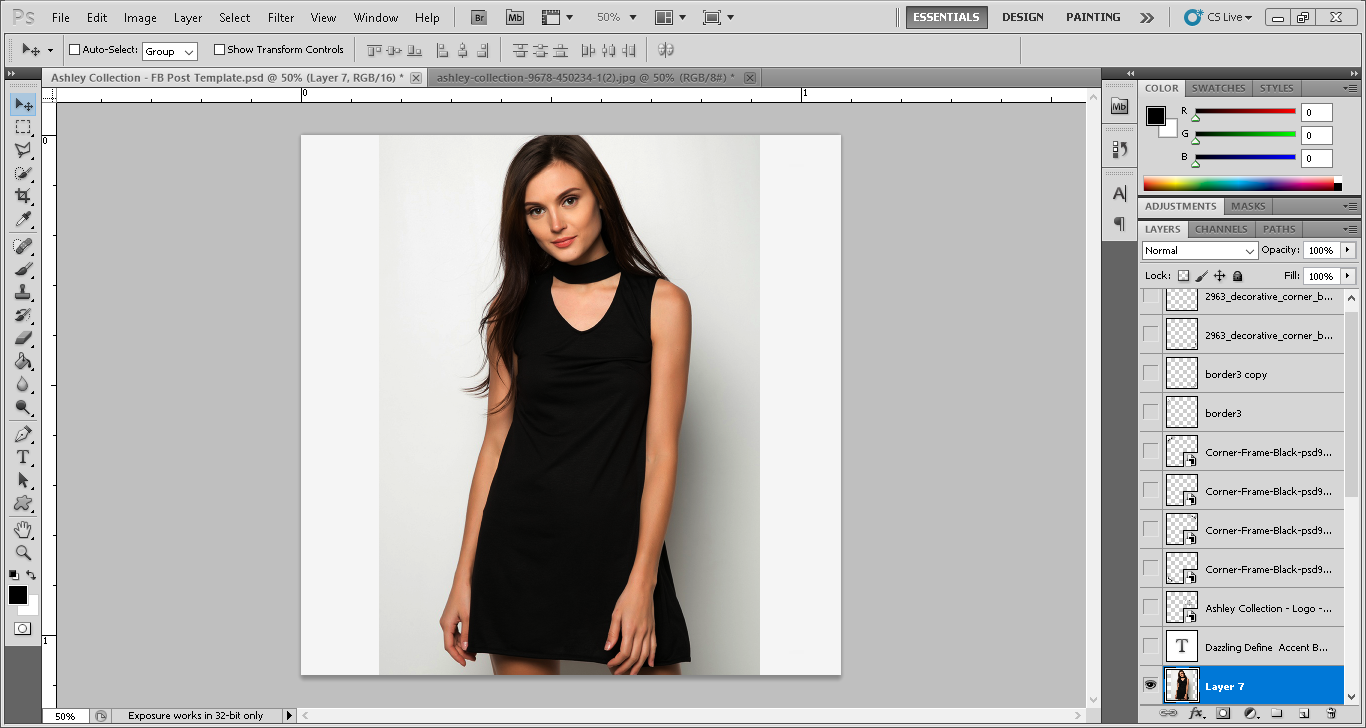Select the Horizontal Type tool
Viewport: 1366px width, 728px height.
(23, 457)
